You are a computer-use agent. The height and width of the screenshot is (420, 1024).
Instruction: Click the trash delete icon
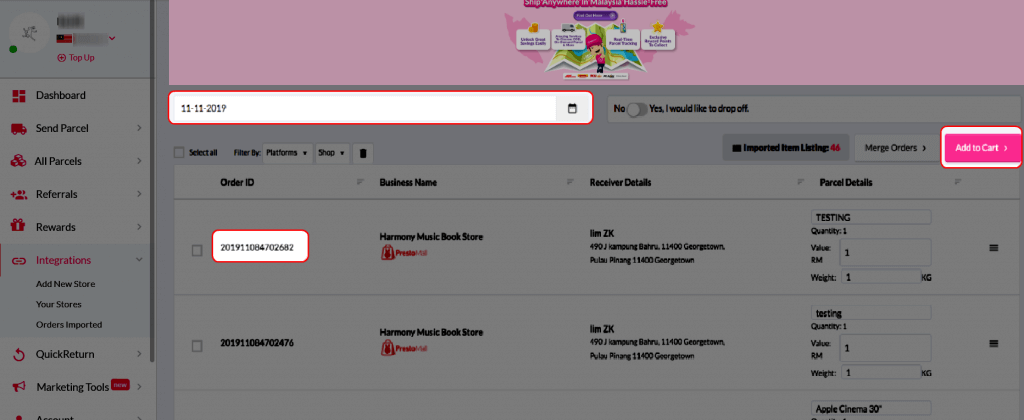(363, 153)
